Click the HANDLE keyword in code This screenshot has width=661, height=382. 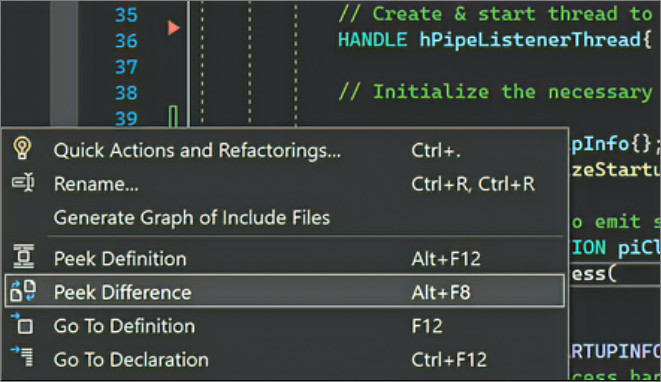pos(373,40)
